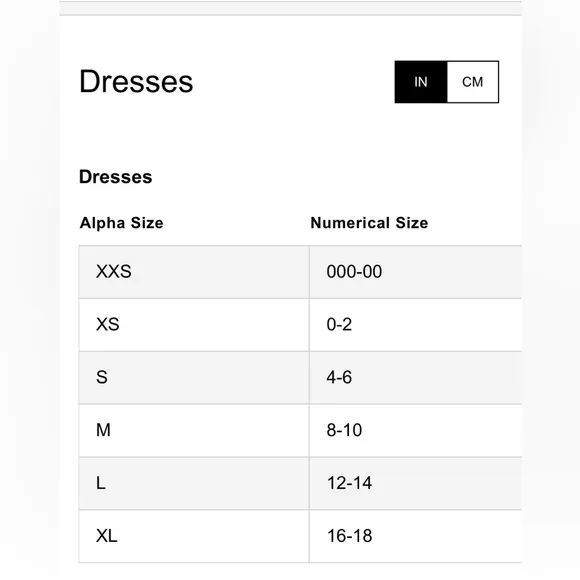Select the IN unit toggle
Screen dimensions: 580x580
(x=421, y=82)
